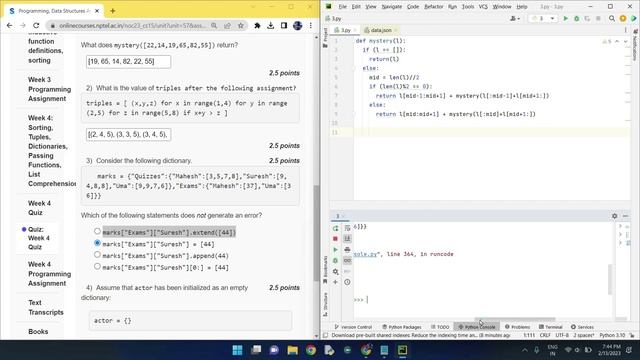The image size is (640, 360).
Task: Add a new console with plus icon
Action: (x=336, y=282)
